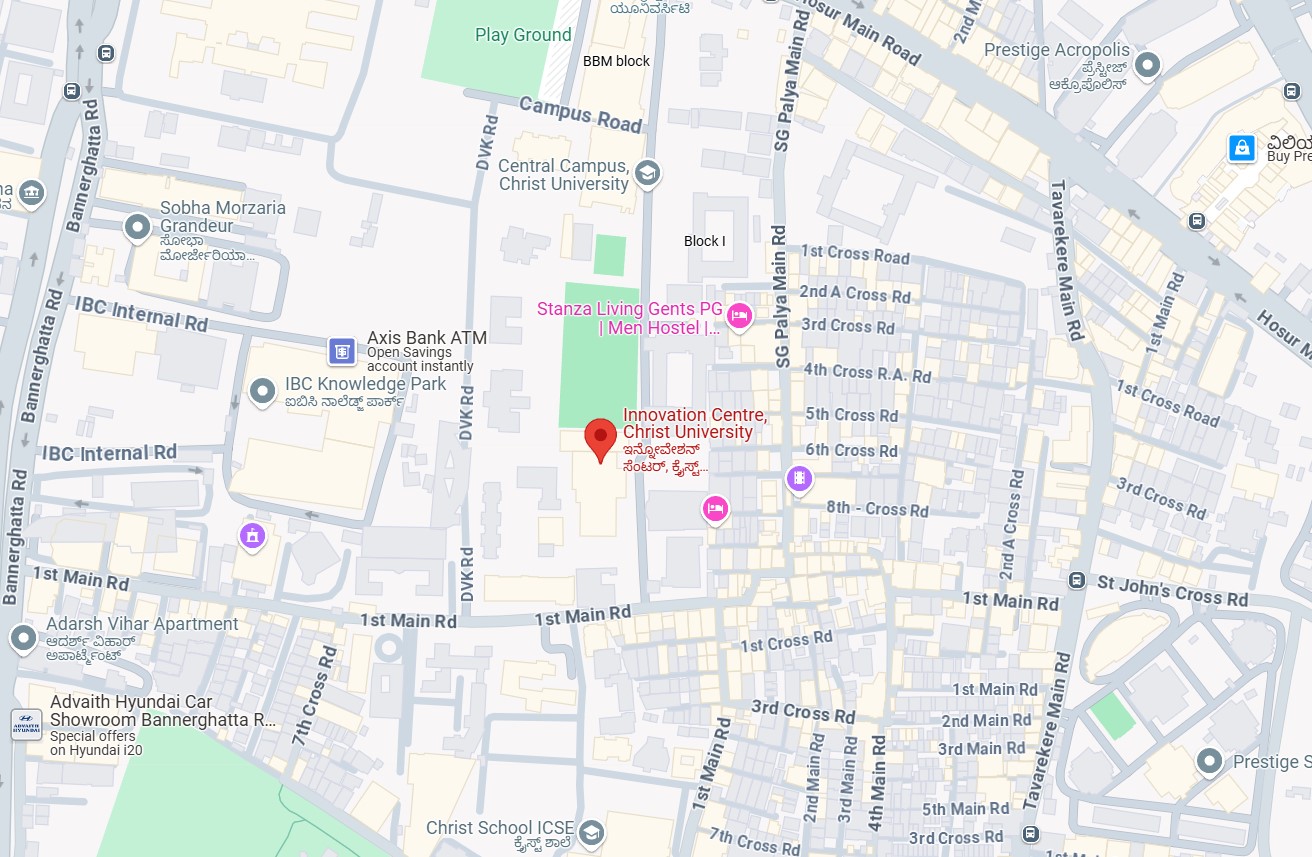Click the red Innovation Centre location pin
This screenshot has height=857, width=1312.
[600, 440]
